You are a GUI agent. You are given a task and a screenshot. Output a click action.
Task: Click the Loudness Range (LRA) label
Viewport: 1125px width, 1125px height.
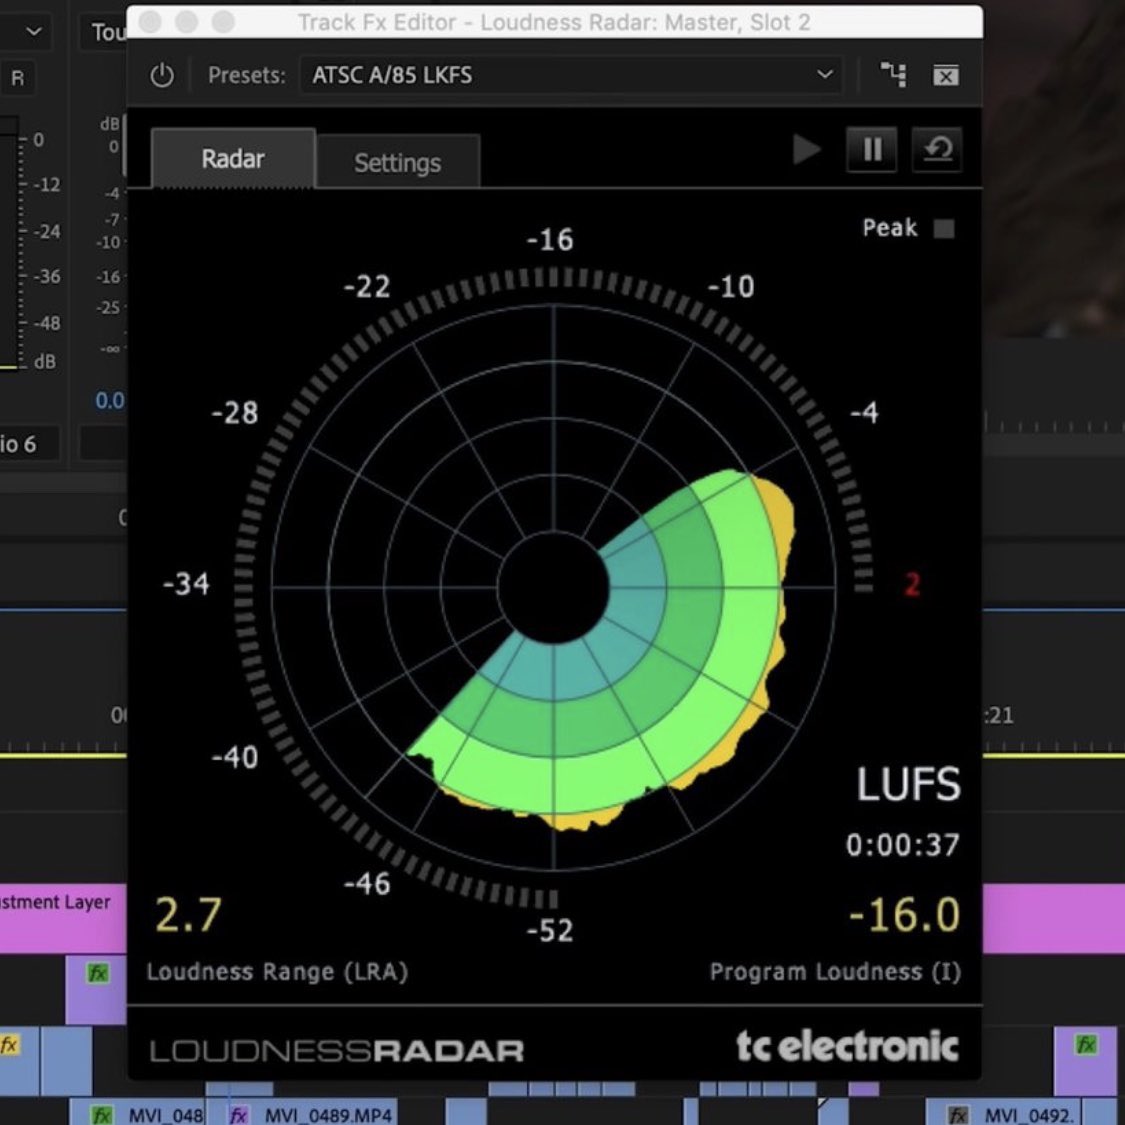tap(277, 971)
